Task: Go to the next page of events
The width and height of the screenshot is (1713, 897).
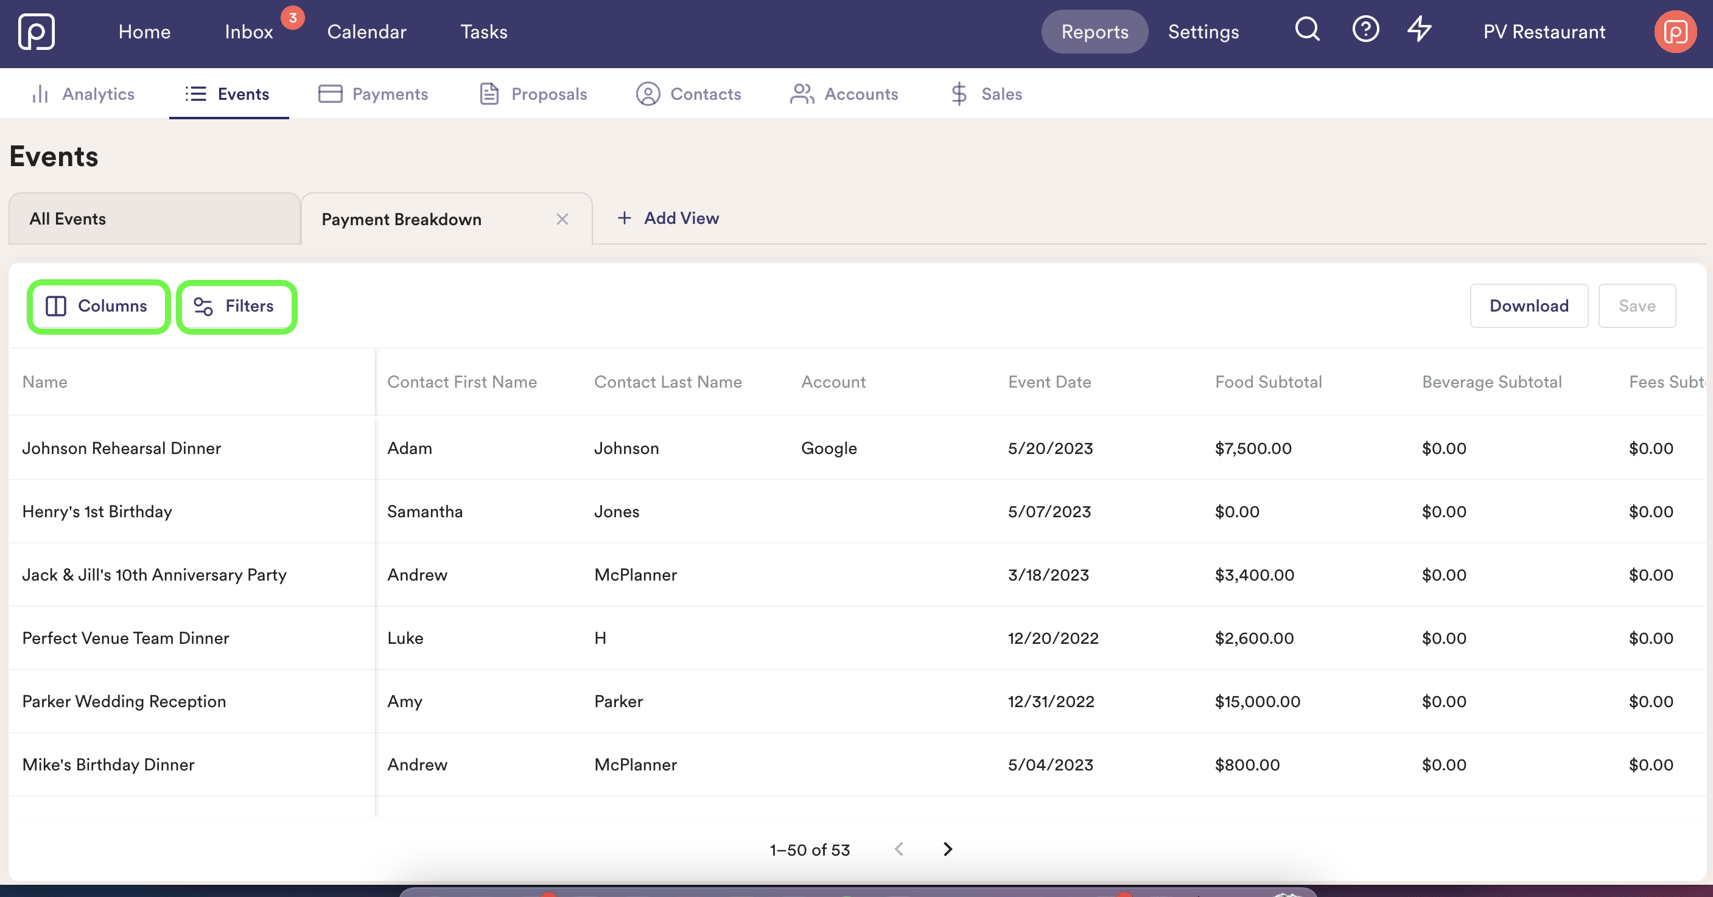Action: tap(947, 849)
